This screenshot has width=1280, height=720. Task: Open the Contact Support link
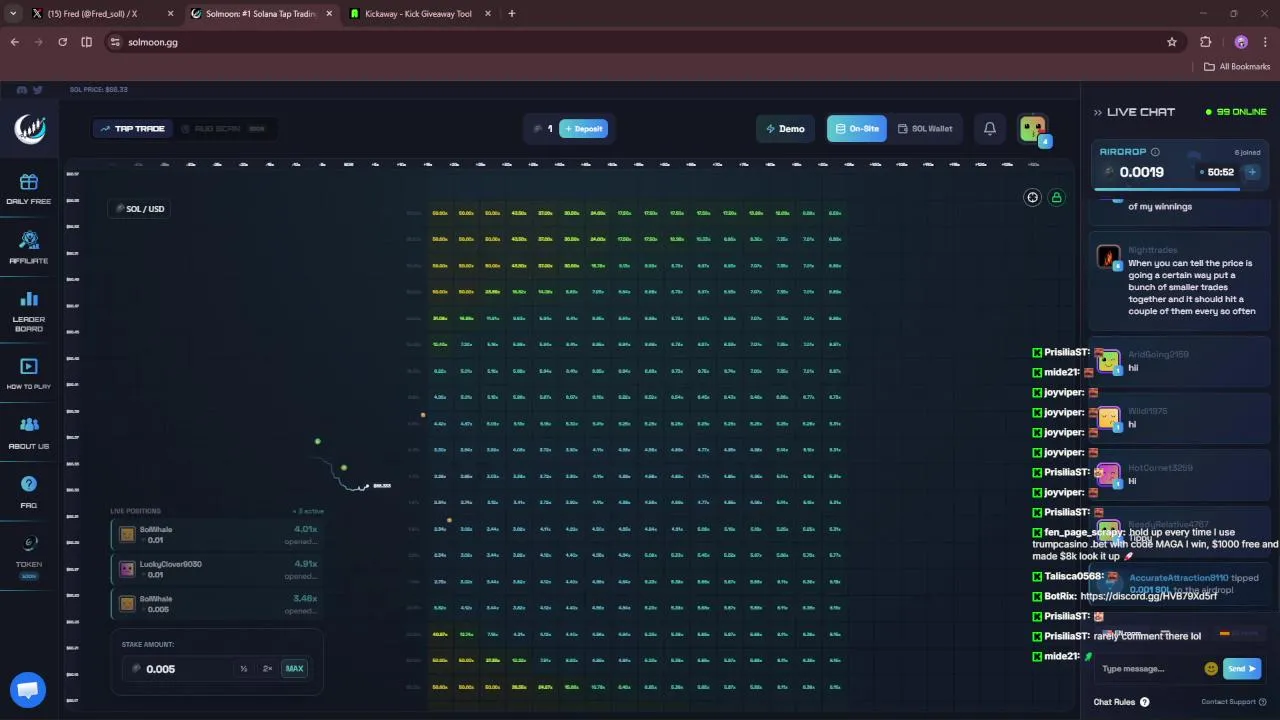[x=1234, y=702]
